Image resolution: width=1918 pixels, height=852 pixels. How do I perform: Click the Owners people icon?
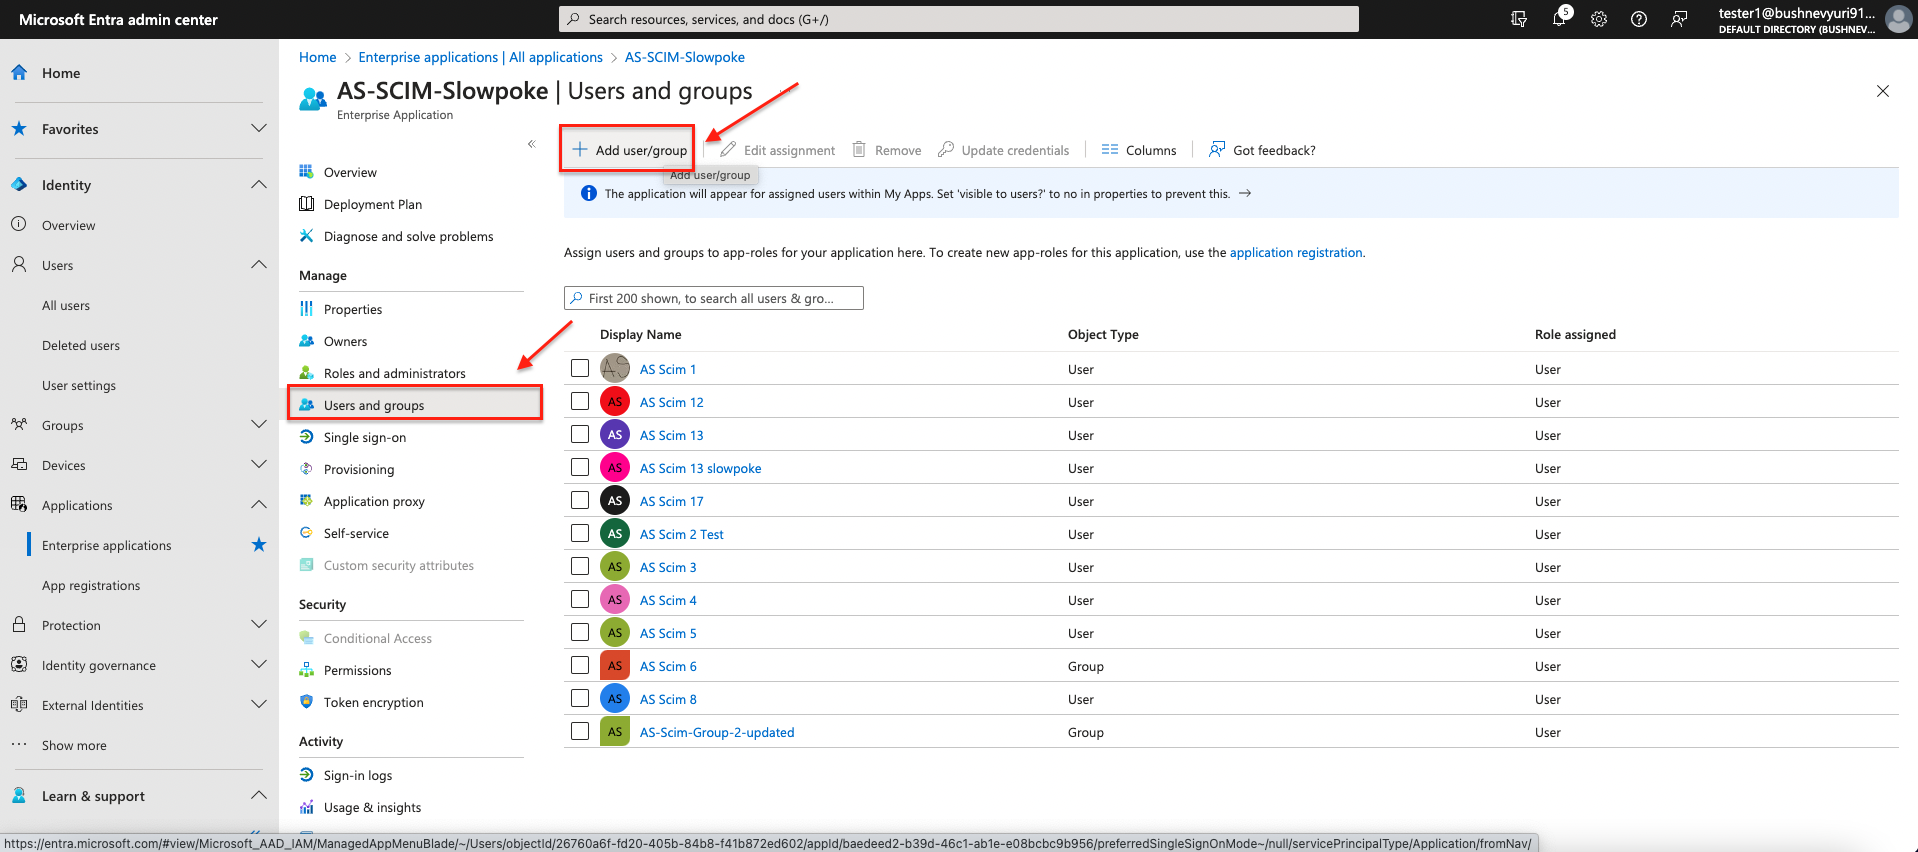[307, 340]
